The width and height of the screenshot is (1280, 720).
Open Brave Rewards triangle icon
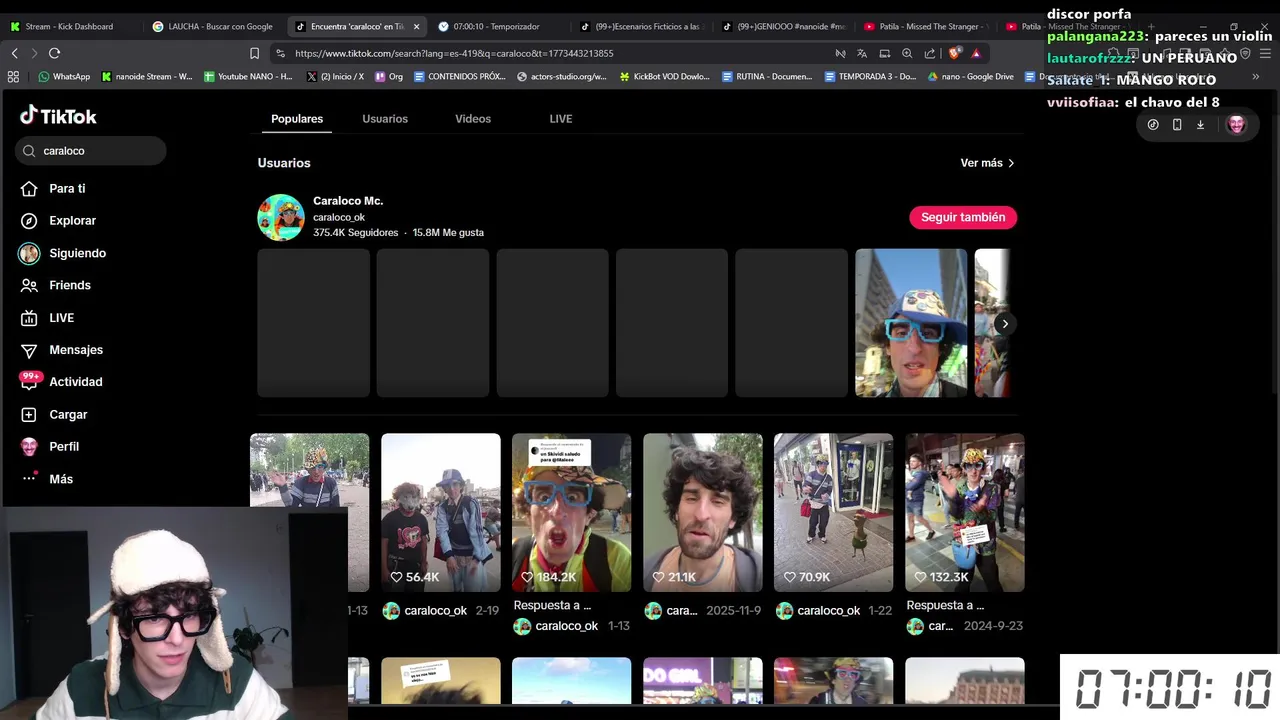(976, 53)
